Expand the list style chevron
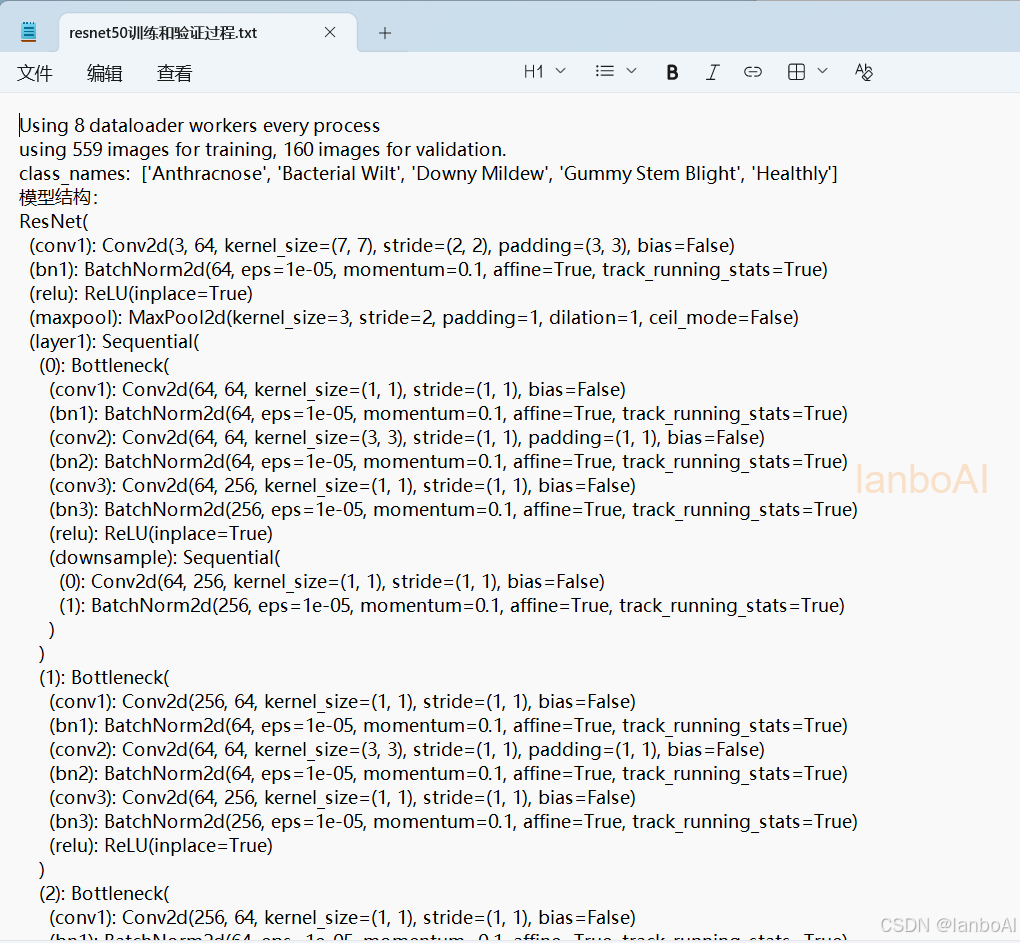 (631, 71)
